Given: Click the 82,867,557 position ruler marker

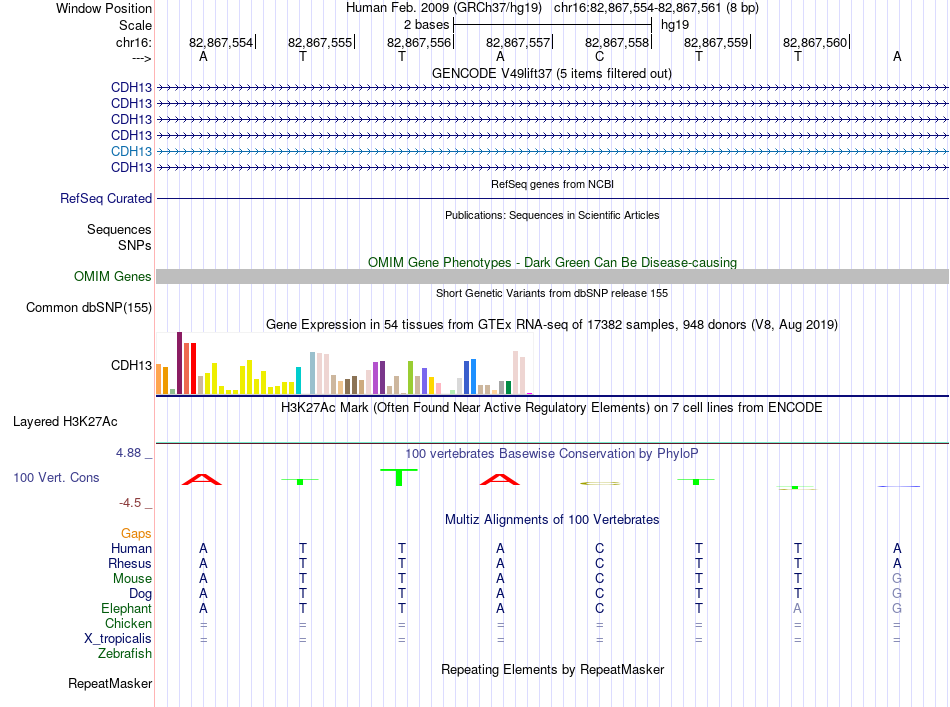Looking at the screenshot, I should 519,42.
